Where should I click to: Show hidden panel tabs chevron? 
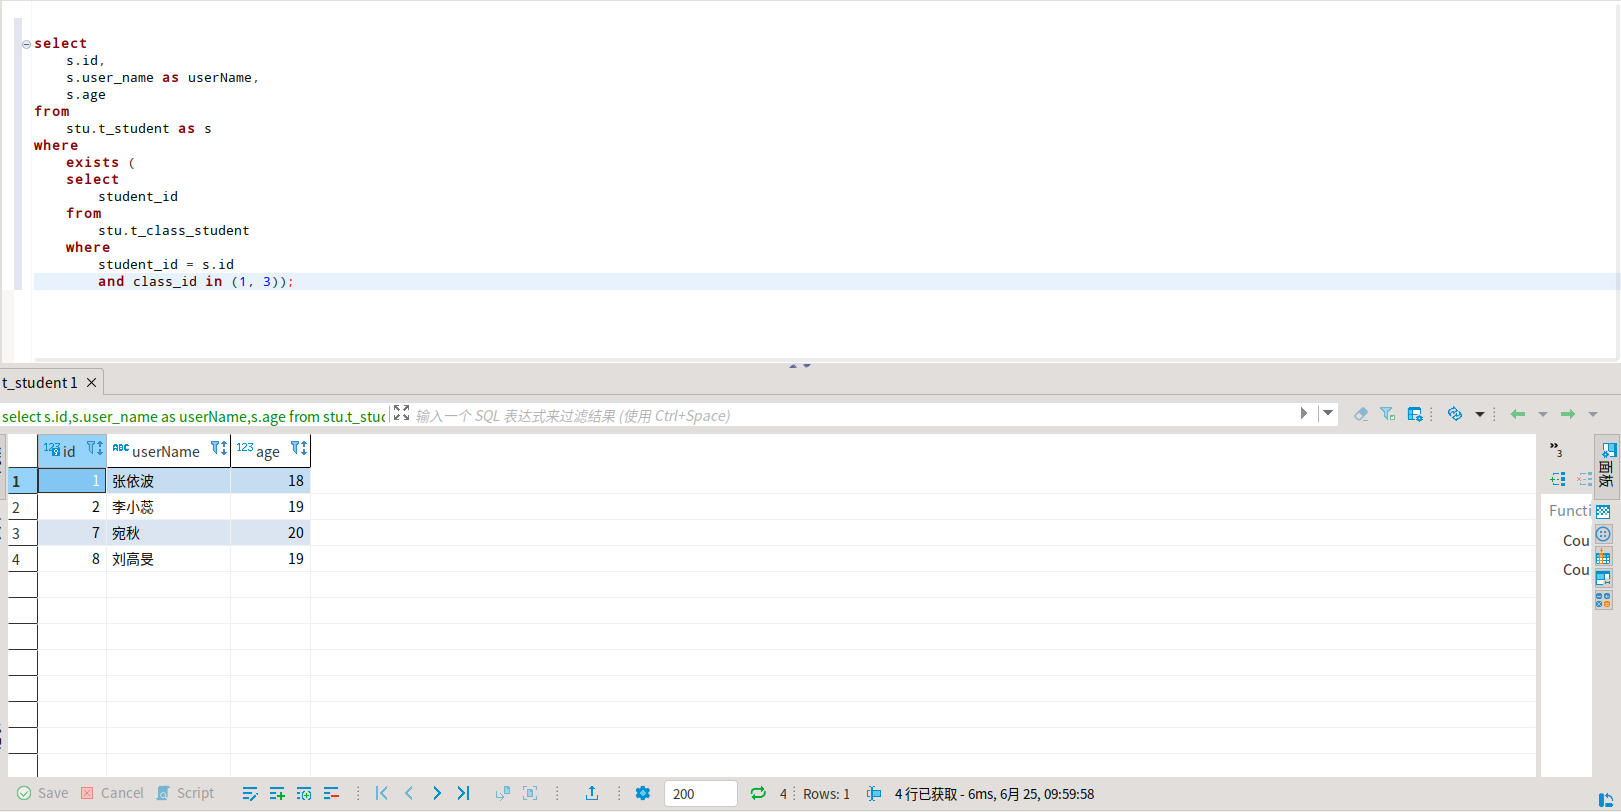(x=1556, y=449)
